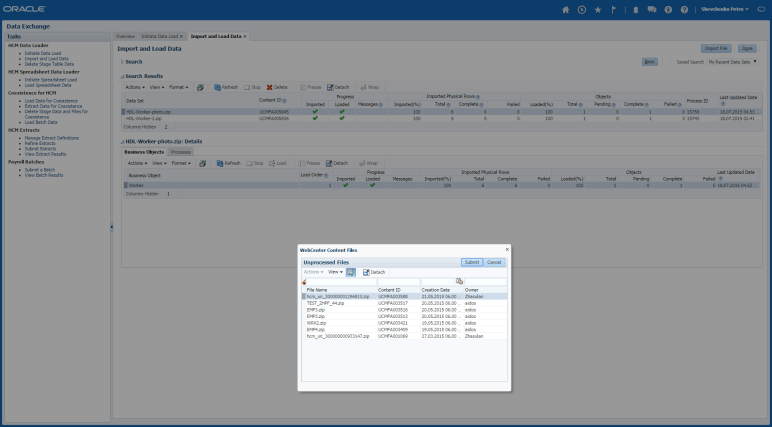Open date picker icon in Creation Date filter

click(x=459, y=282)
